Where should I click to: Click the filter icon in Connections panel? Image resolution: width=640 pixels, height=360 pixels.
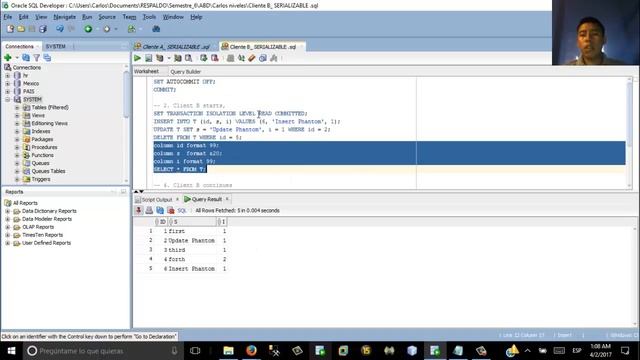click(37, 58)
